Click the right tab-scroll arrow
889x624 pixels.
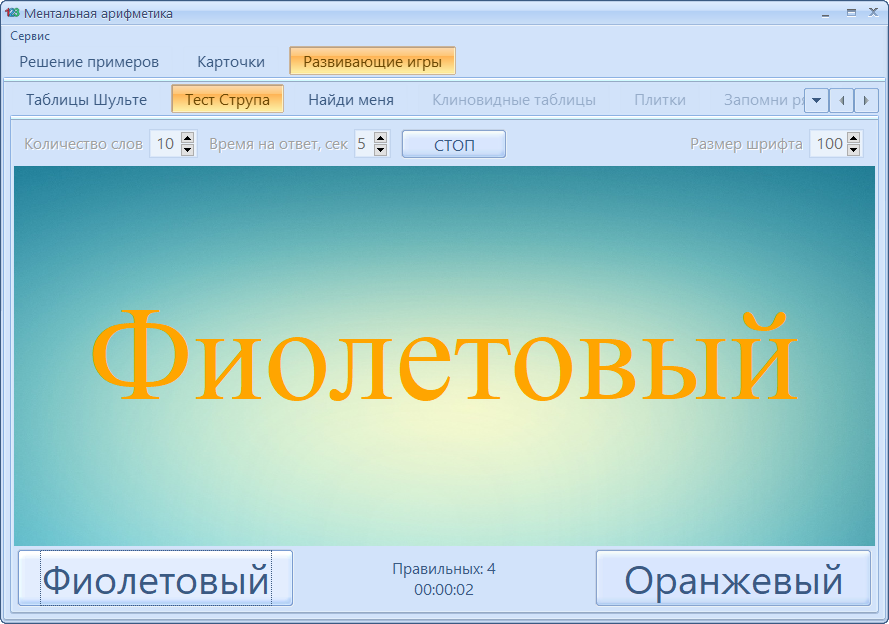pos(866,100)
